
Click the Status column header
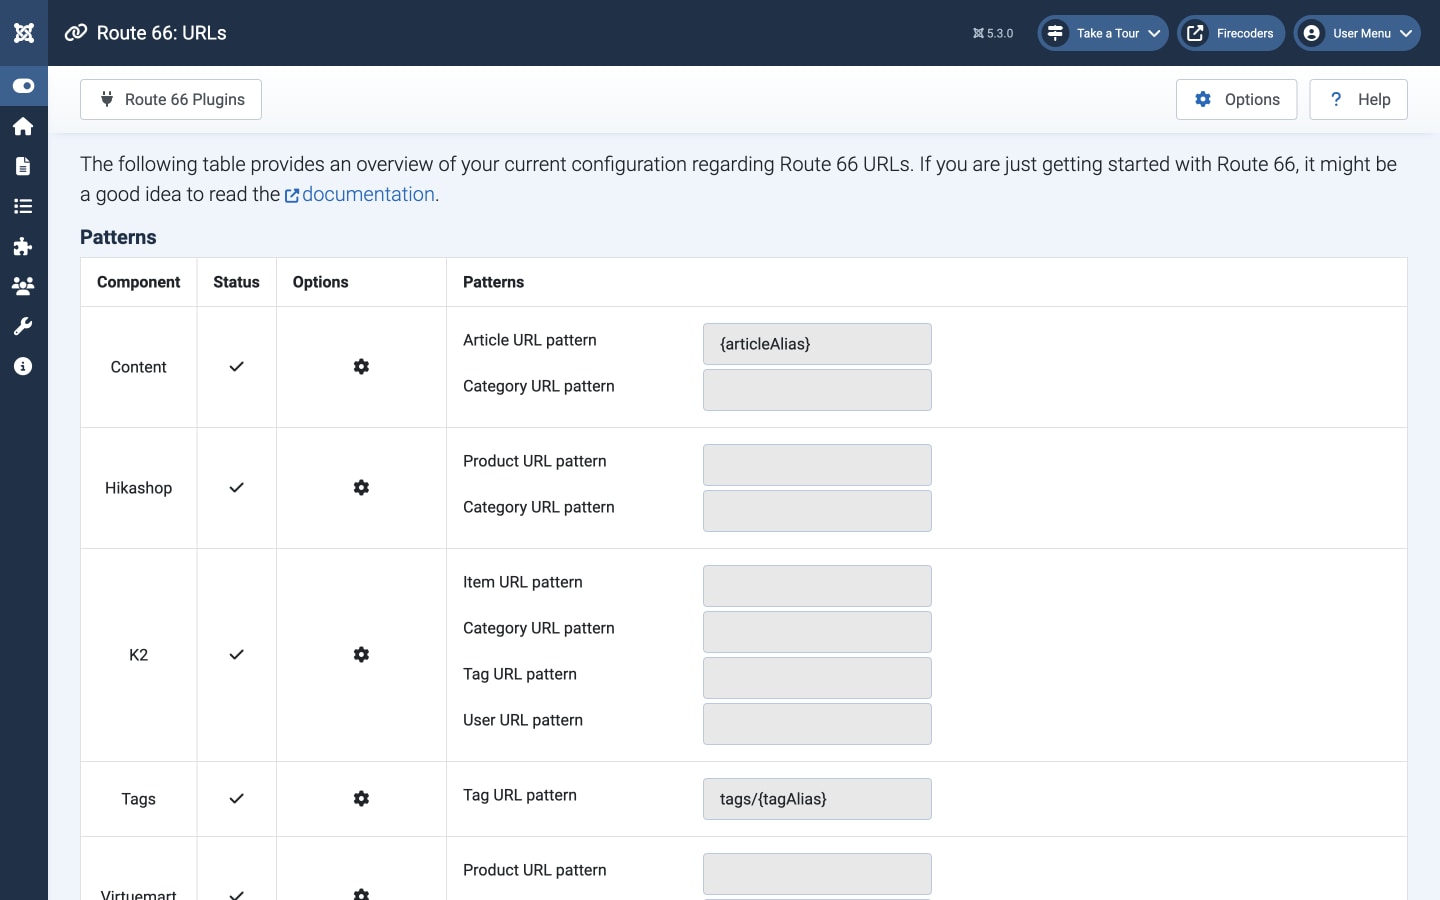(236, 282)
